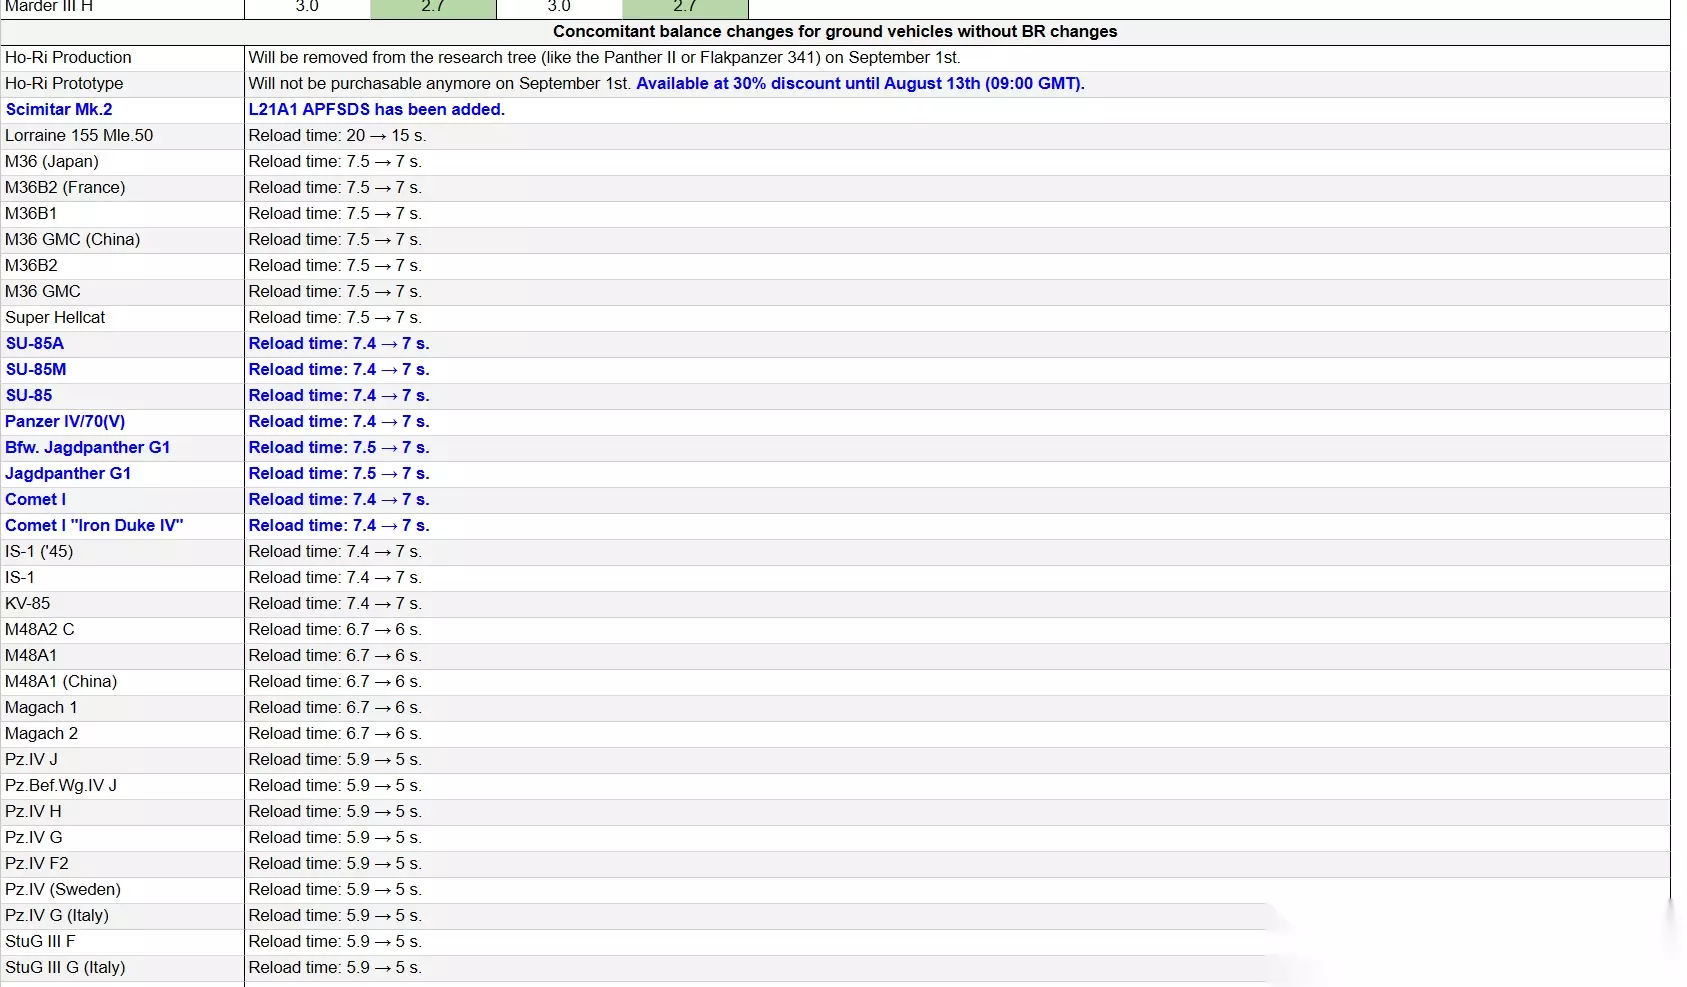Image resolution: width=1687 pixels, height=987 pixels.
Task: Click the L21A1 APFSDS added note
Action: (376, 109)
